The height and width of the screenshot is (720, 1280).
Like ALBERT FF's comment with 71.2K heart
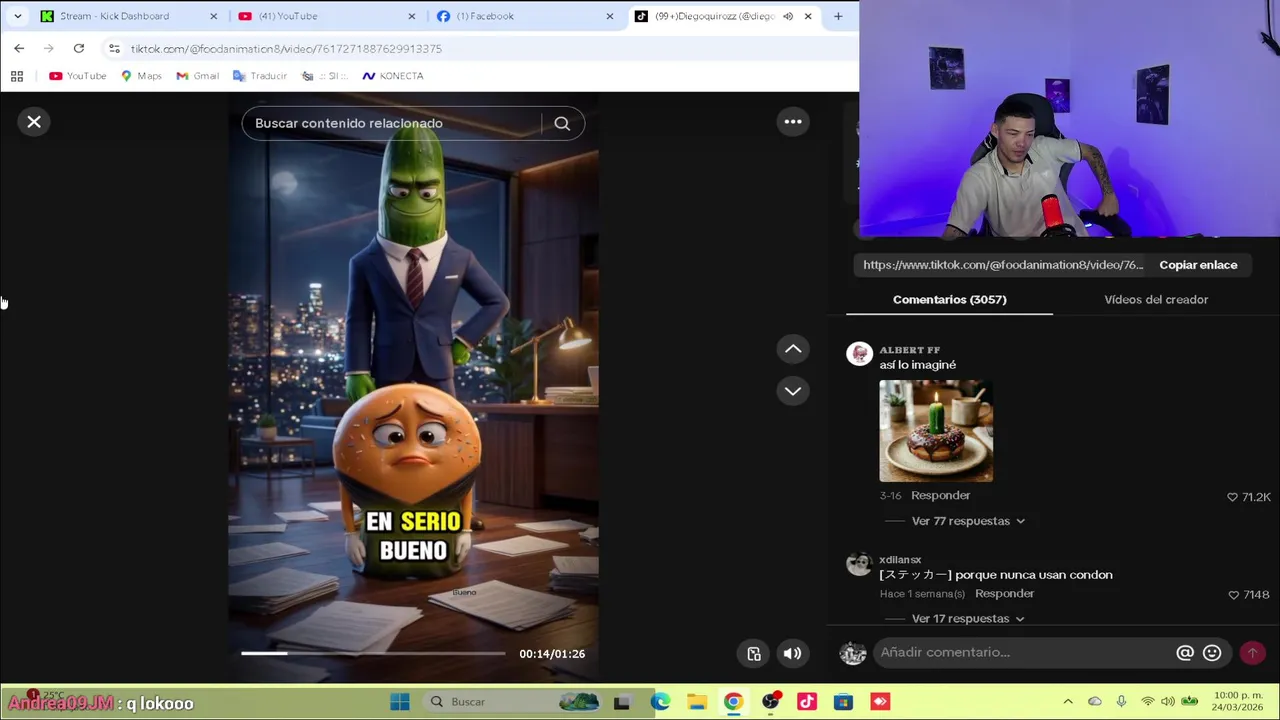(x=1232, y=497)
